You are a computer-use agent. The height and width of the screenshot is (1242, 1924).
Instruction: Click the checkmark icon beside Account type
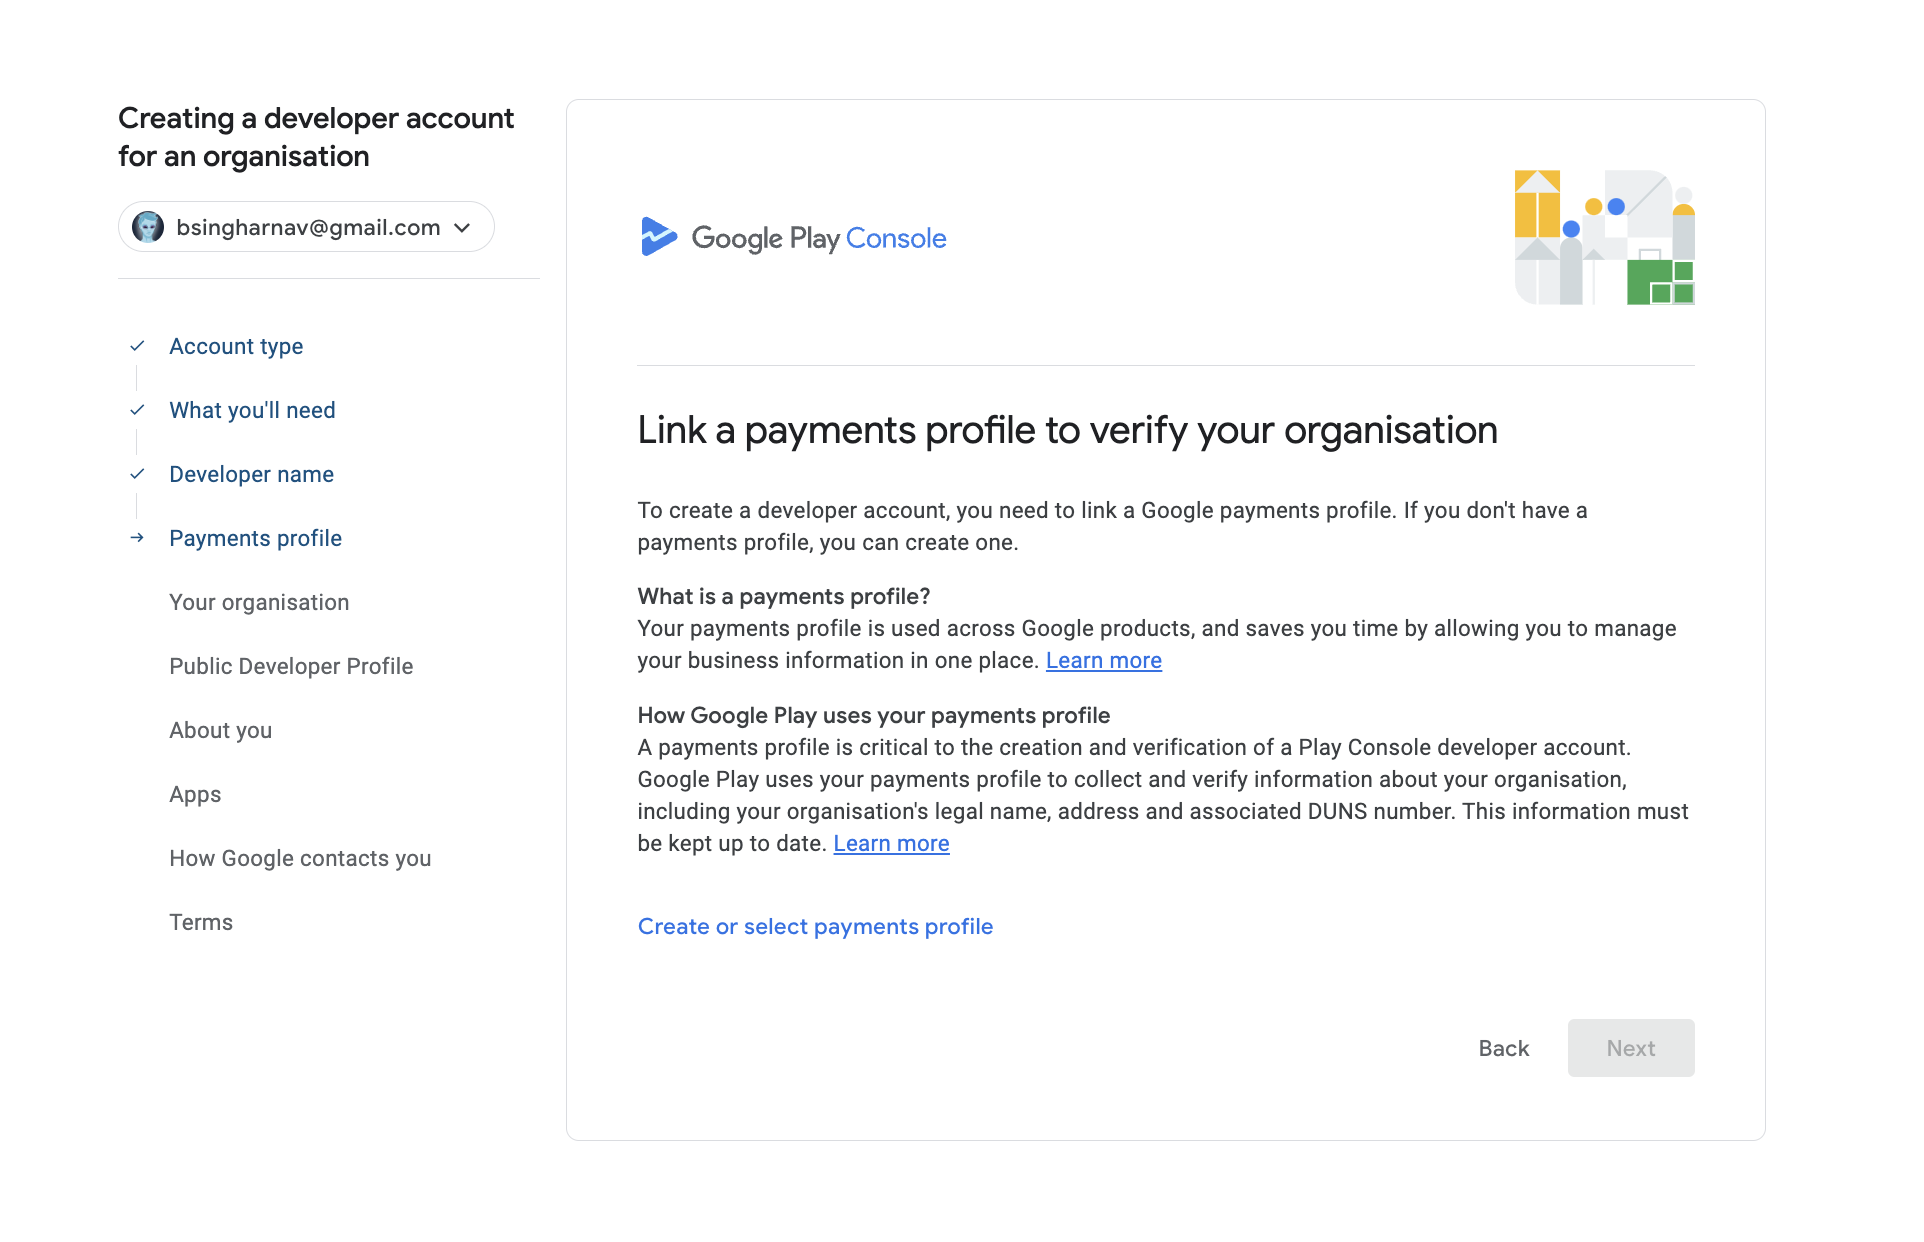click(137, 346)
